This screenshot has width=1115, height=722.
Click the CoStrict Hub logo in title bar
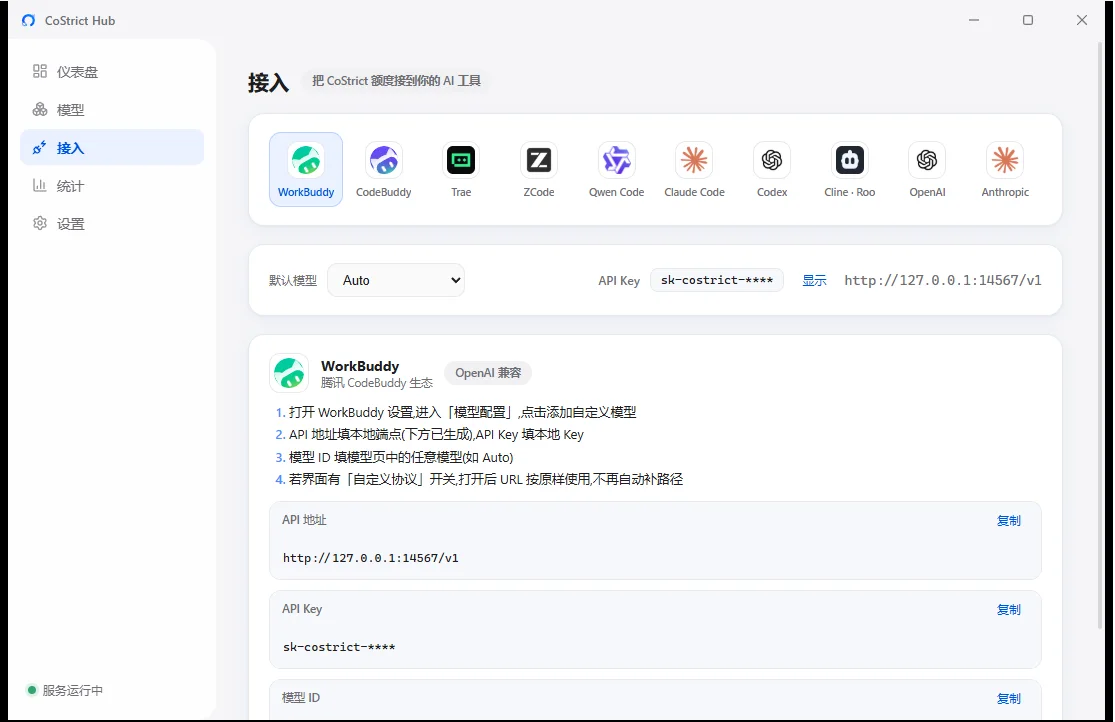tap(28, 21)
